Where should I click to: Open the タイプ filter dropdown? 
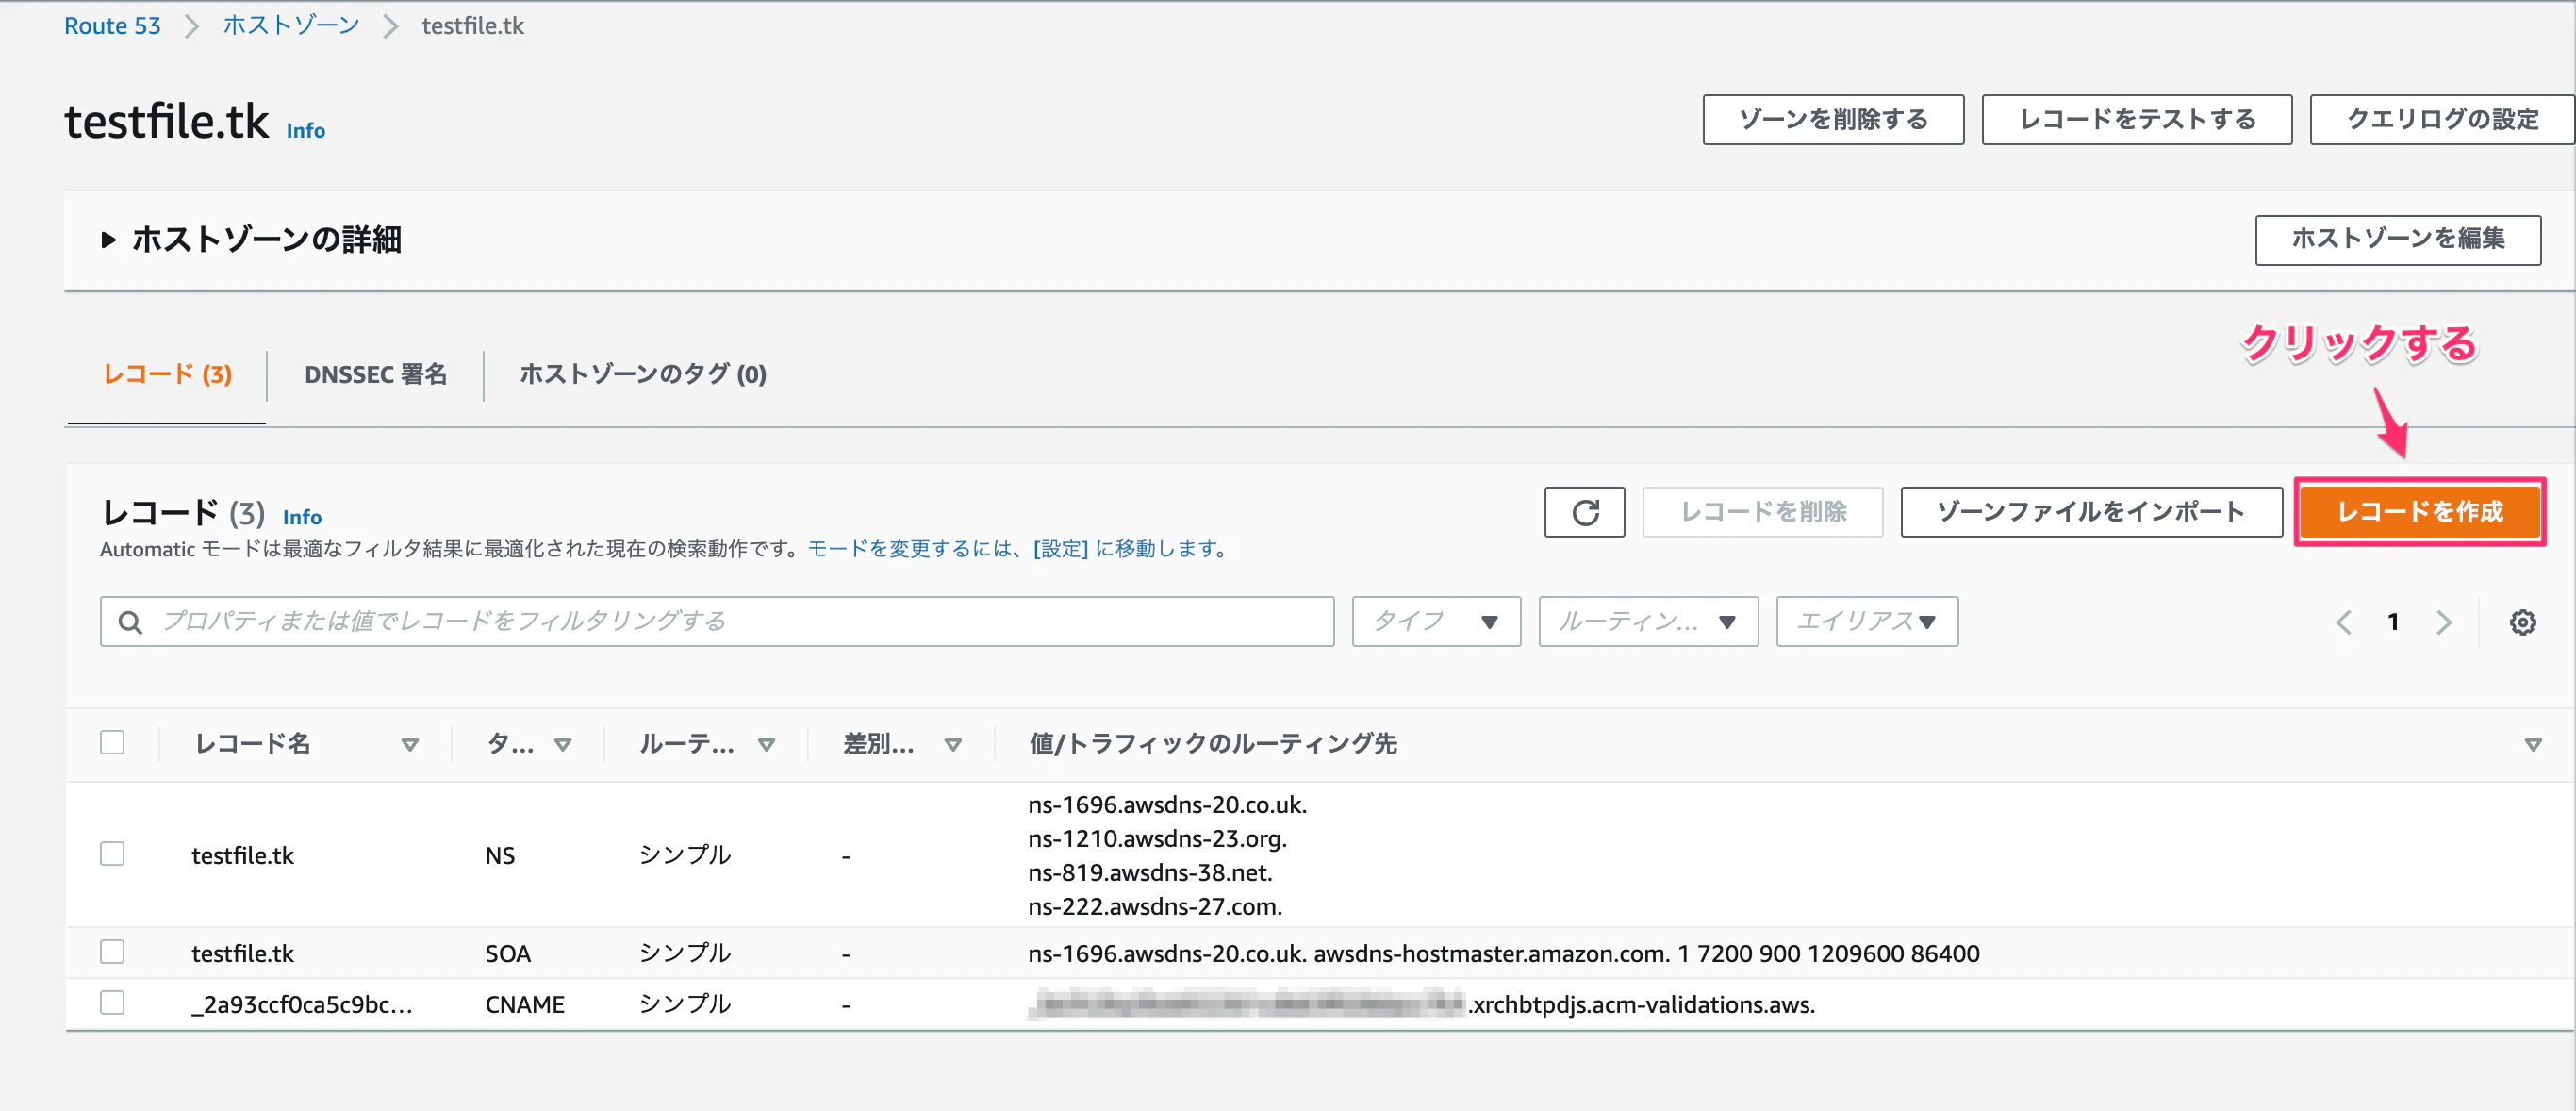pos(1436,622)
